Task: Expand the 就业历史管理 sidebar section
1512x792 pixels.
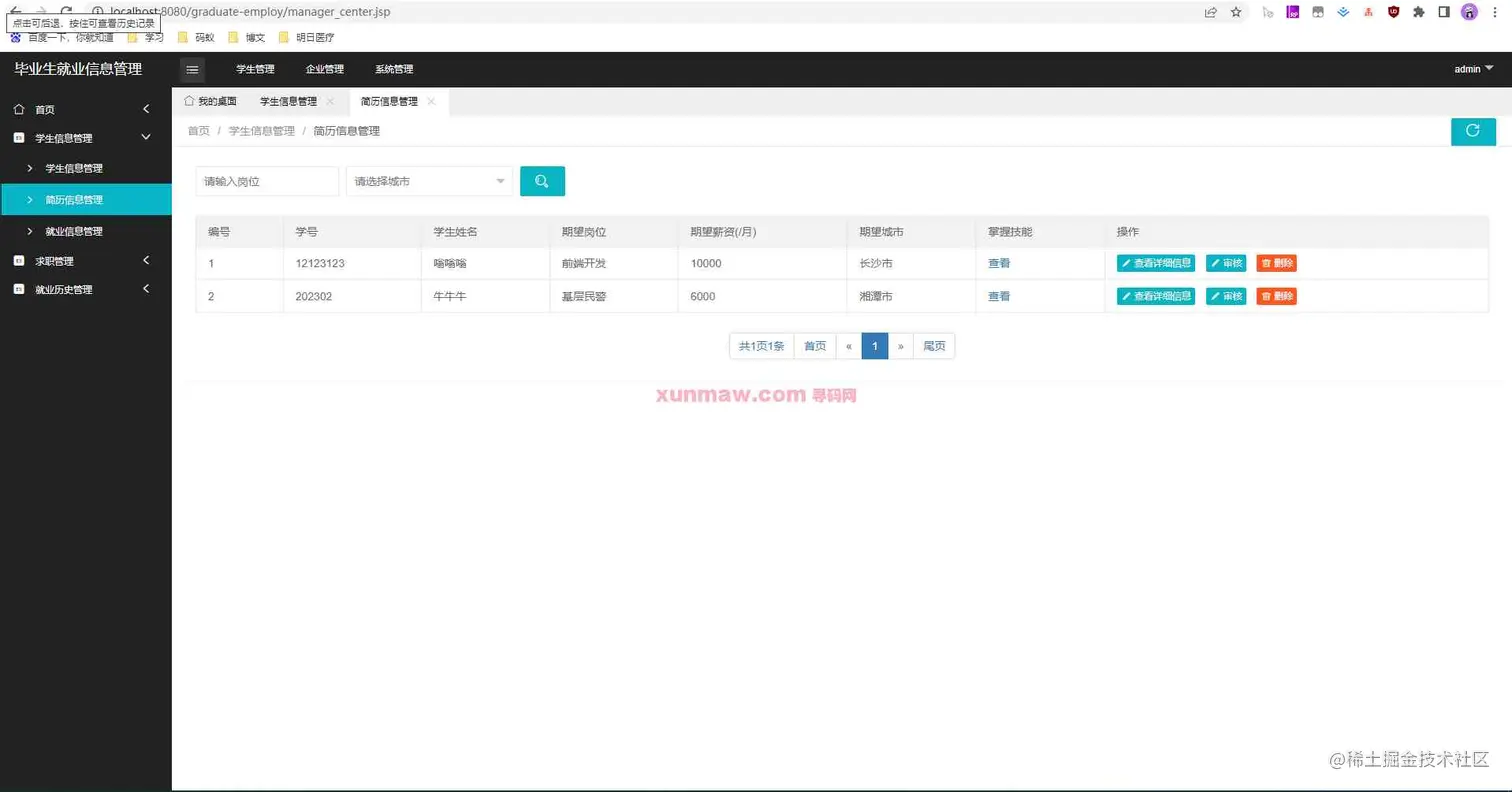Action: coord(86,289)
